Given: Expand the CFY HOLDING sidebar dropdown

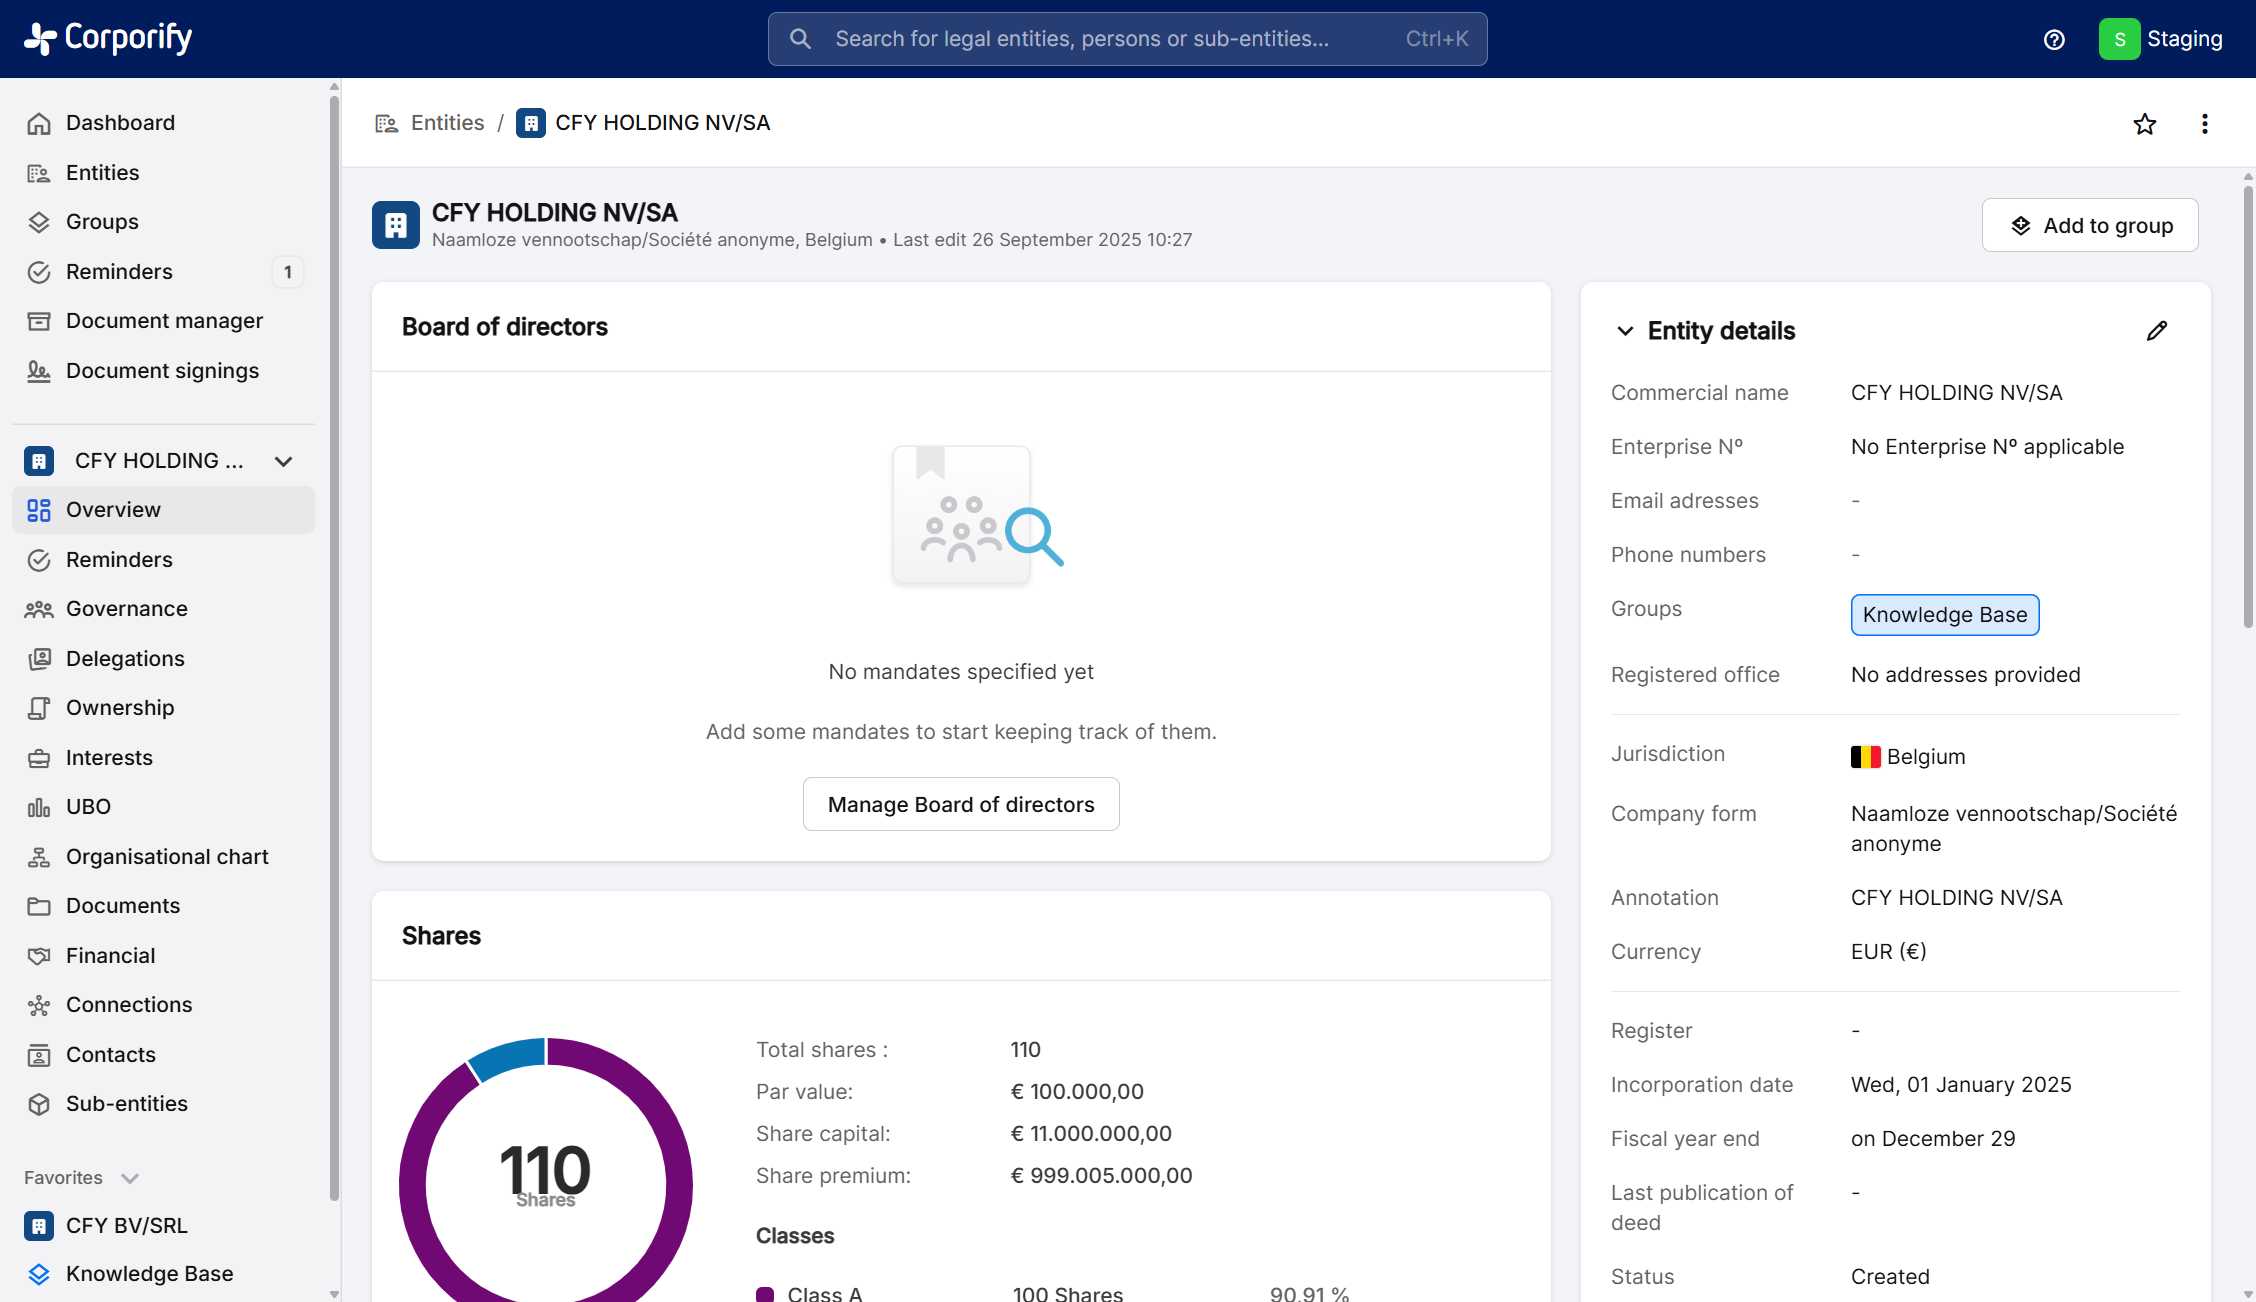Looking at the screenshot, I should pyautogui.click(x=284, y=461).
